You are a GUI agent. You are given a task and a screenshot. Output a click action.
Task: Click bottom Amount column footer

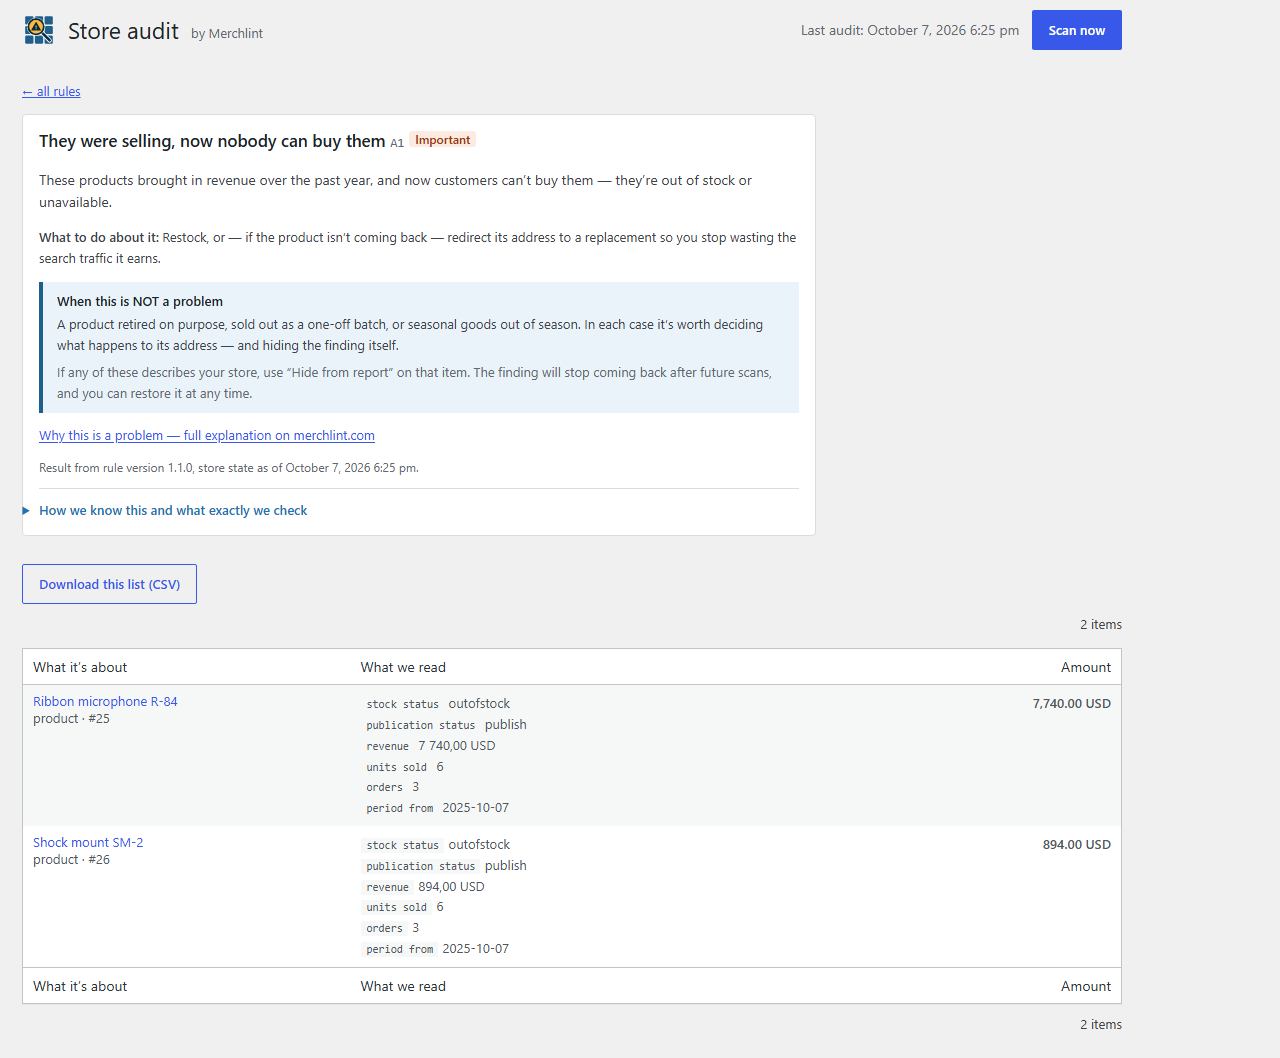(1086, 986)
